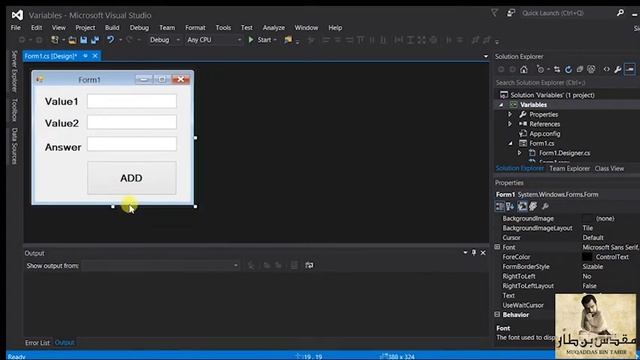Collapse the Behavior category
640x360 pixels.
[497, 315]
